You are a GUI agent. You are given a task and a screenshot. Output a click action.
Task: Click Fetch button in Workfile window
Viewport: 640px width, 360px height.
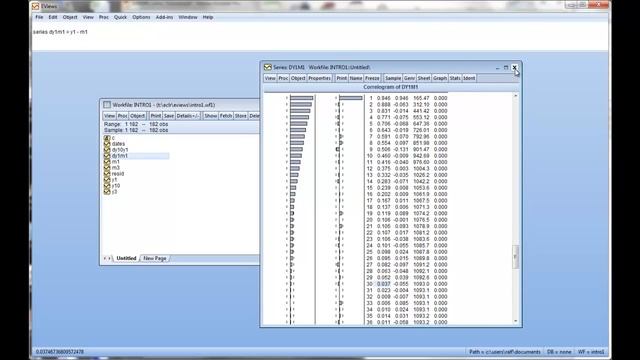pos(226,116)
